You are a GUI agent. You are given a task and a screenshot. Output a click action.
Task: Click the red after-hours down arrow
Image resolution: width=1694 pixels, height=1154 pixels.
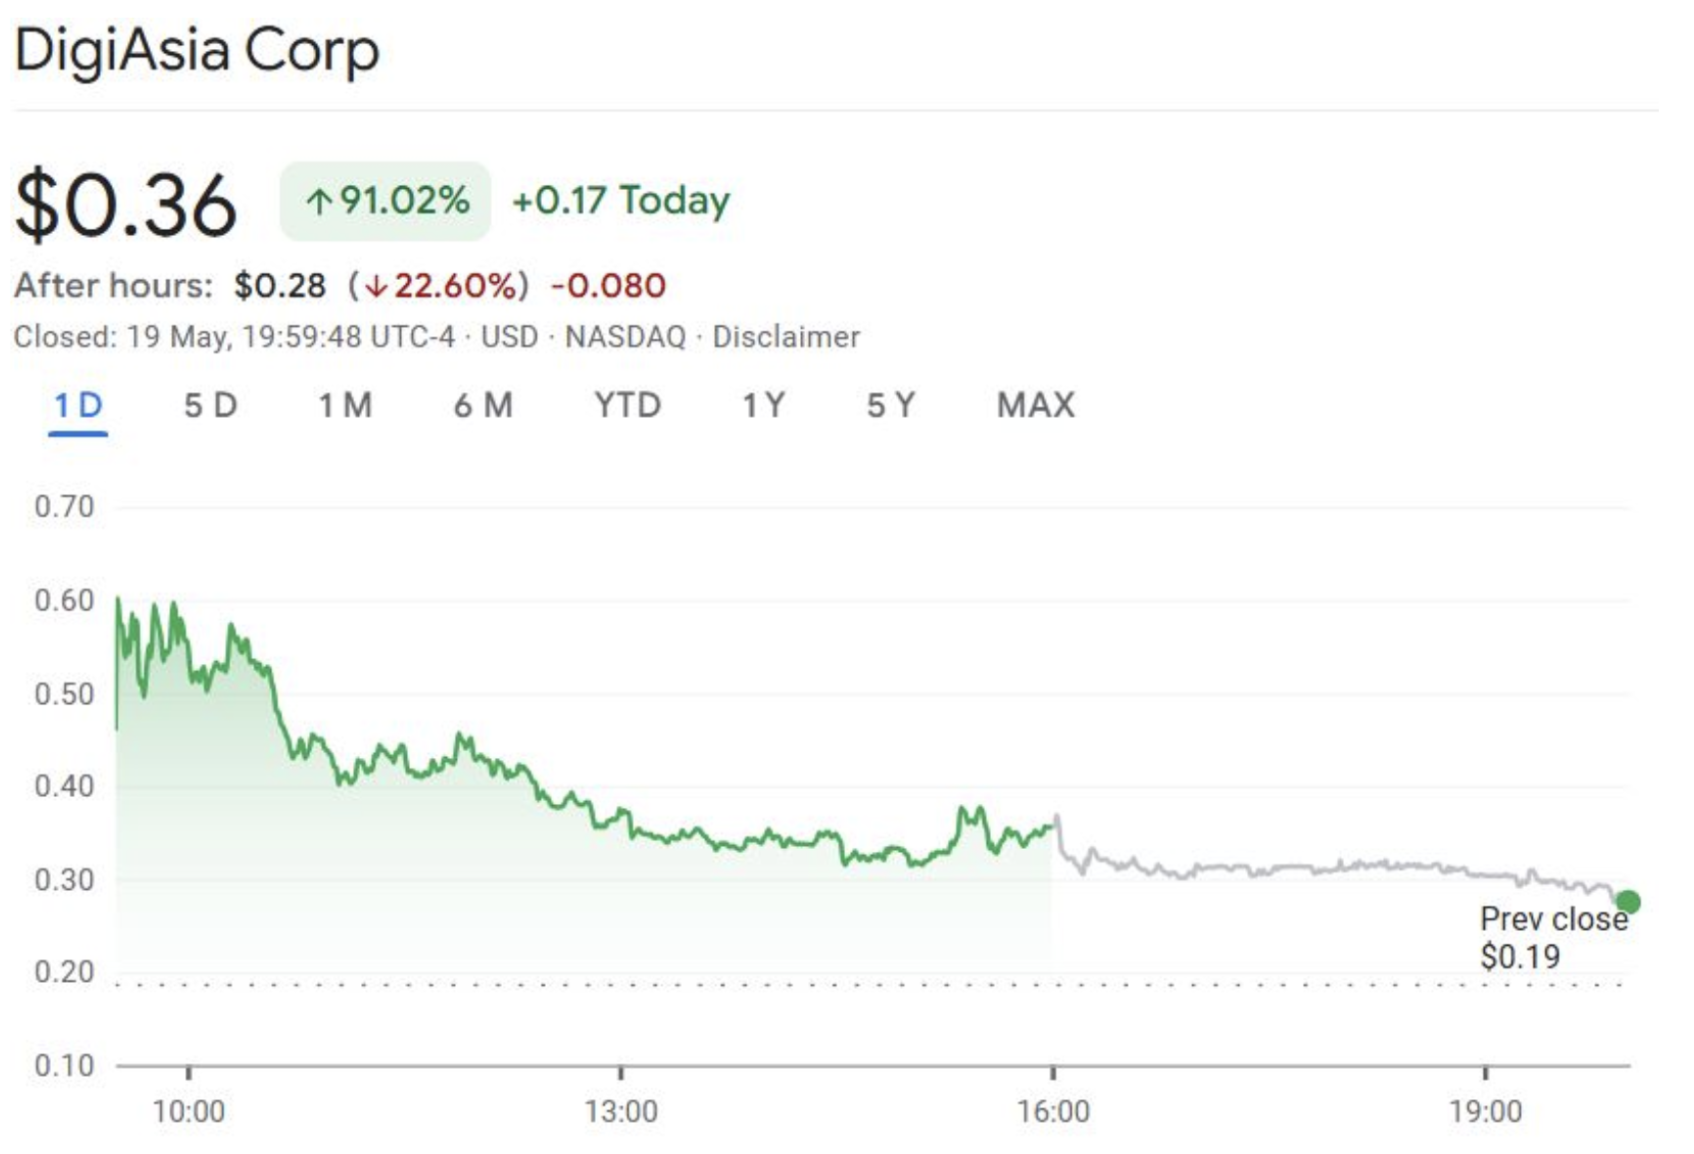[x=376, y=287]
